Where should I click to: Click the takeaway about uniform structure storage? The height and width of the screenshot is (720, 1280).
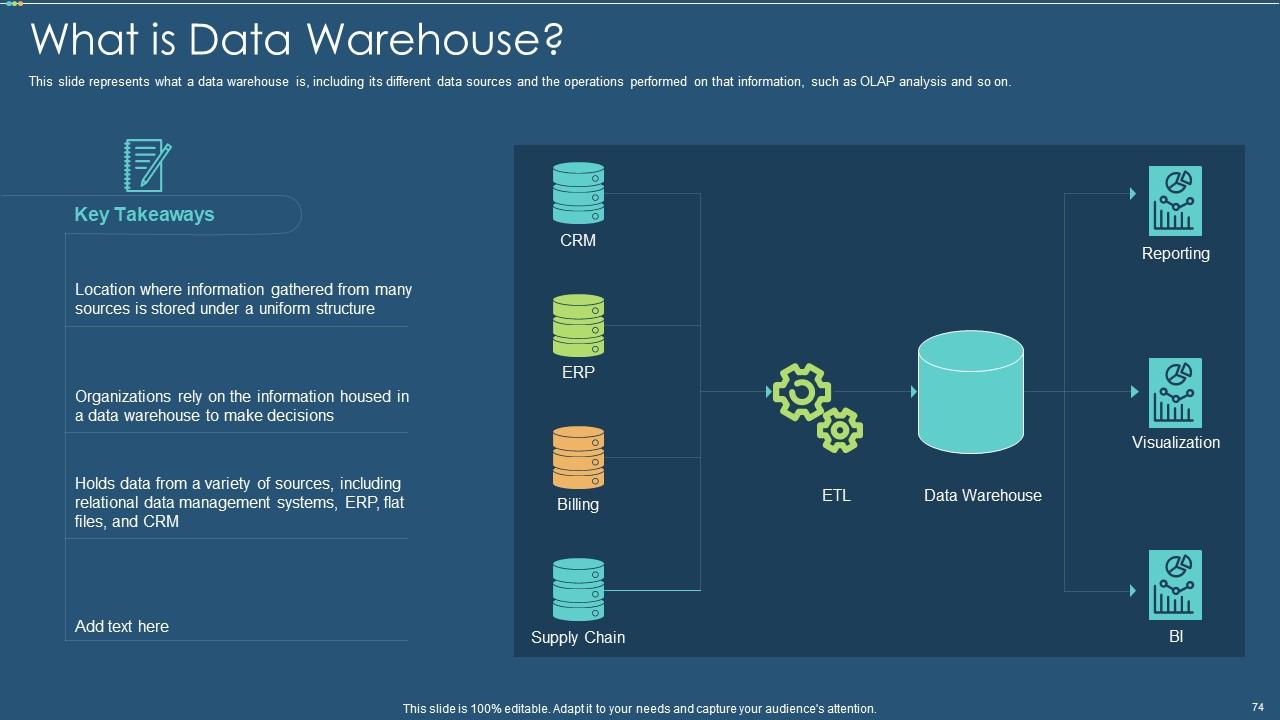click(x=243, y=299)
